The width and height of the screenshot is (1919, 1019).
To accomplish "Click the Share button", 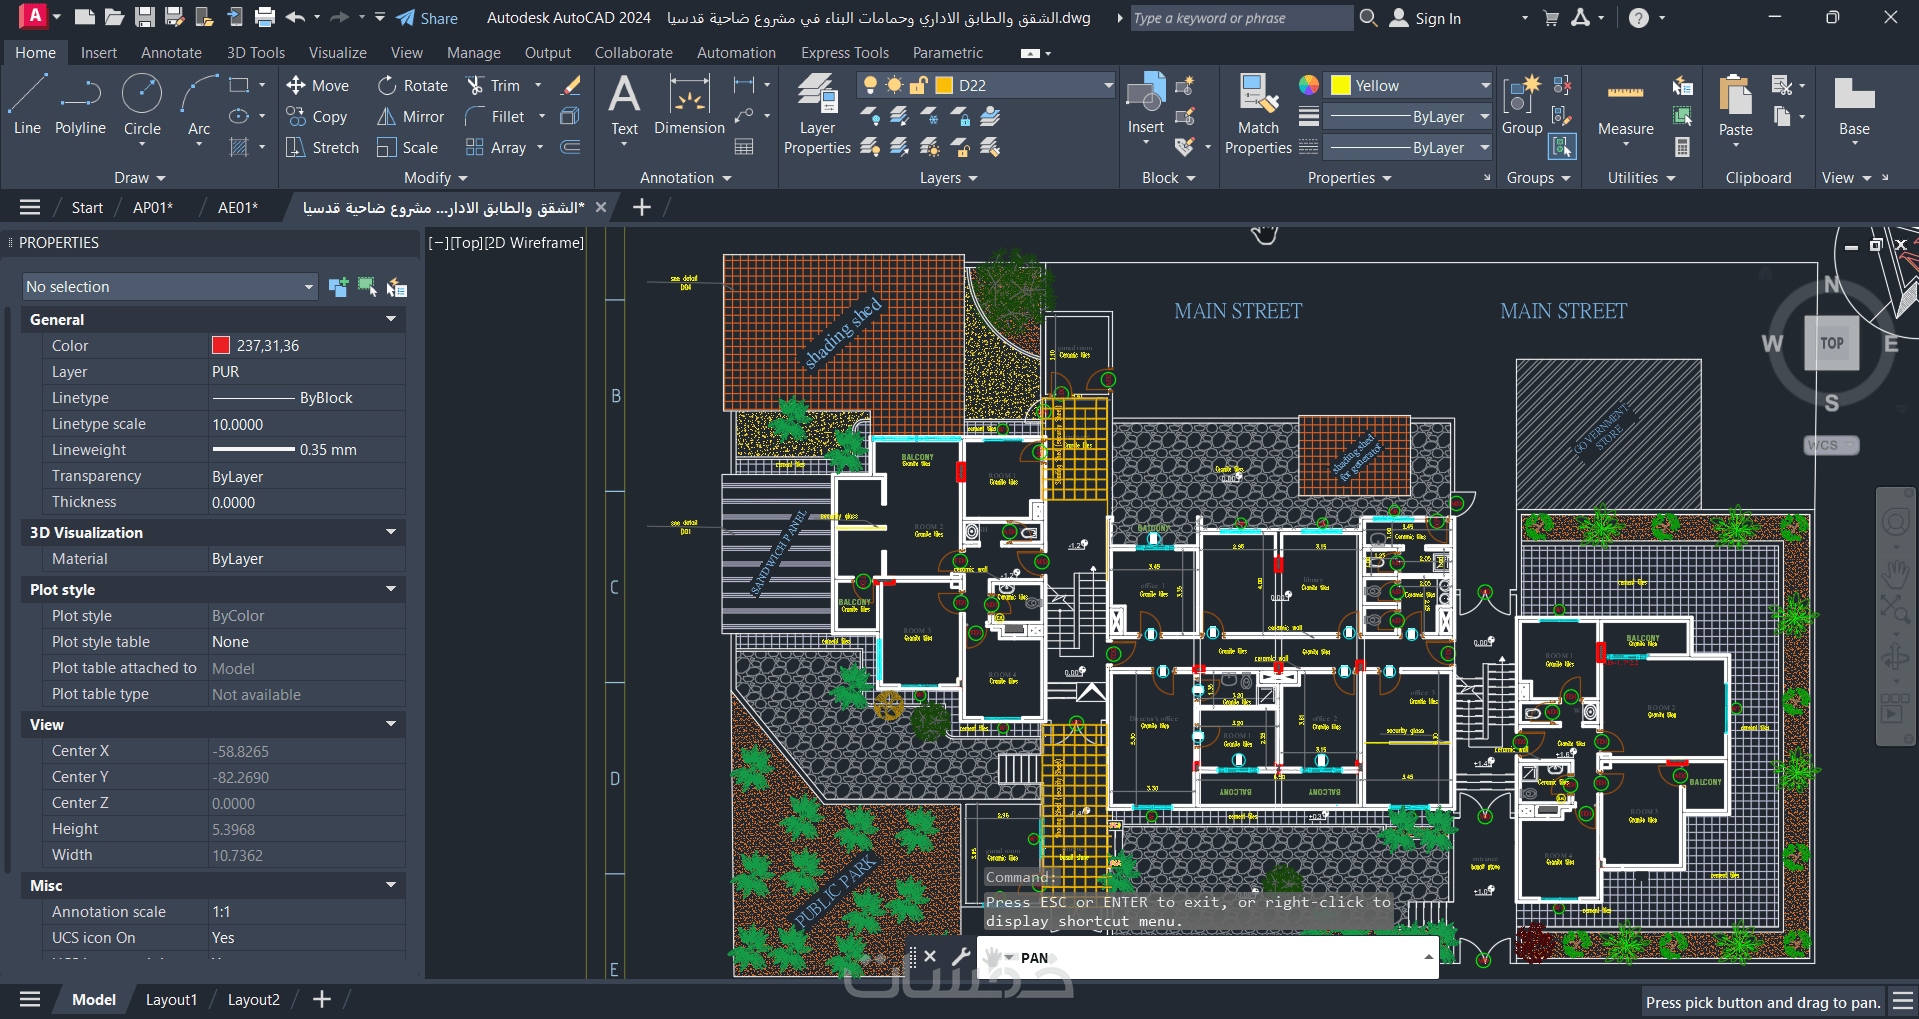I will 427,18.
